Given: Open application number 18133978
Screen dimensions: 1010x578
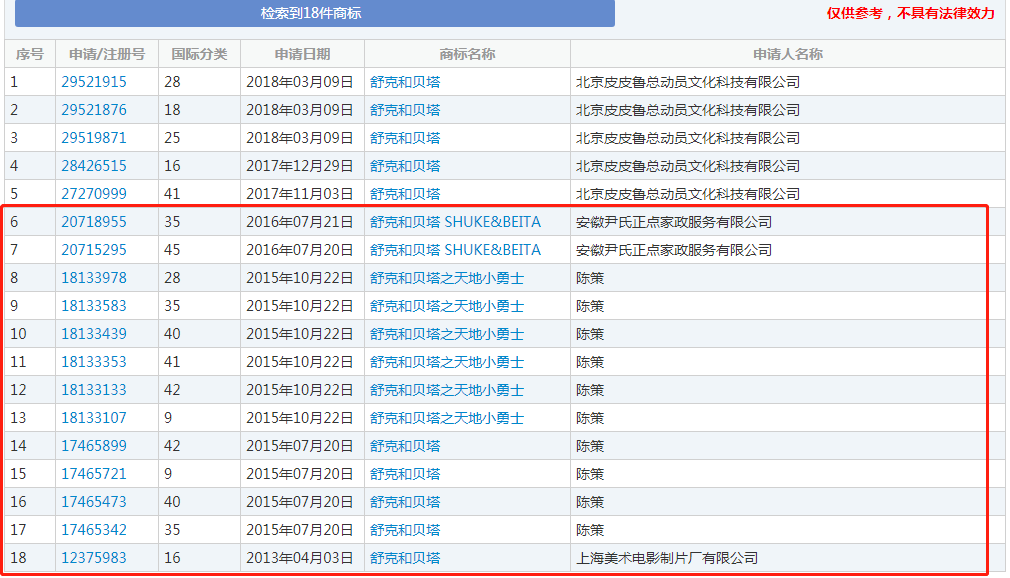Looking at the screenshot, I should 94,278.
